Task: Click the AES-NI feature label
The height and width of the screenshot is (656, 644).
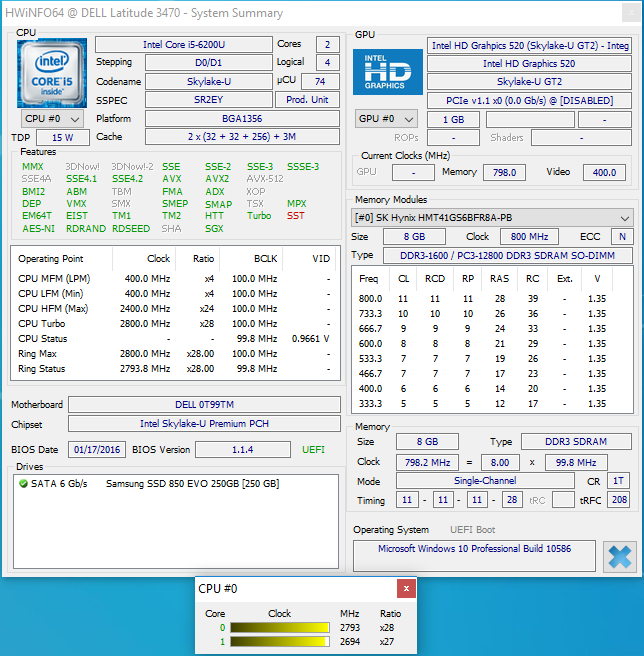Action: point(38,229)
